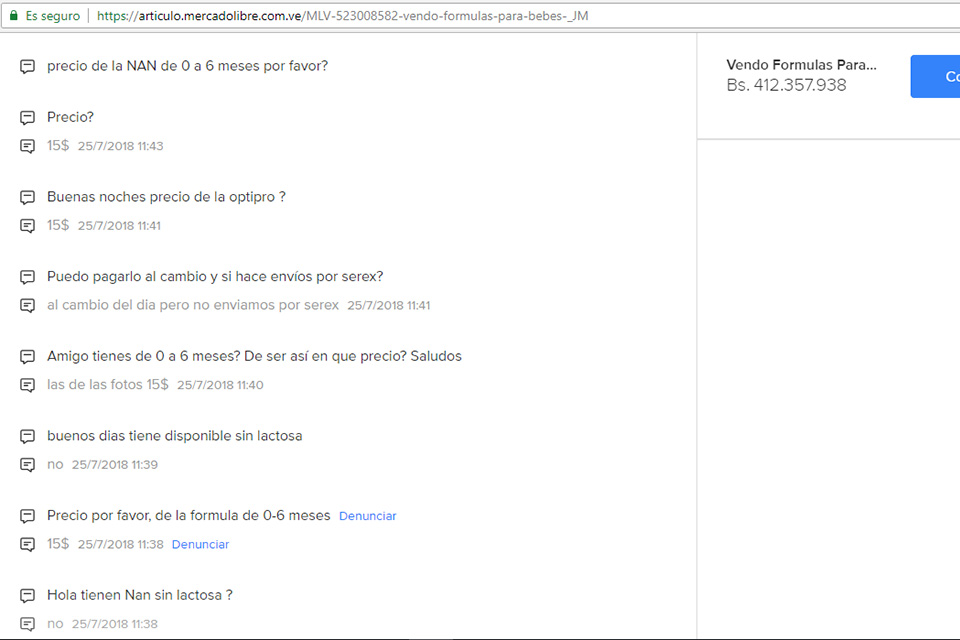This screenshot has height=640, width=960.
Task: Click the green secure padlock icon
Action: [x=12, y=16]
